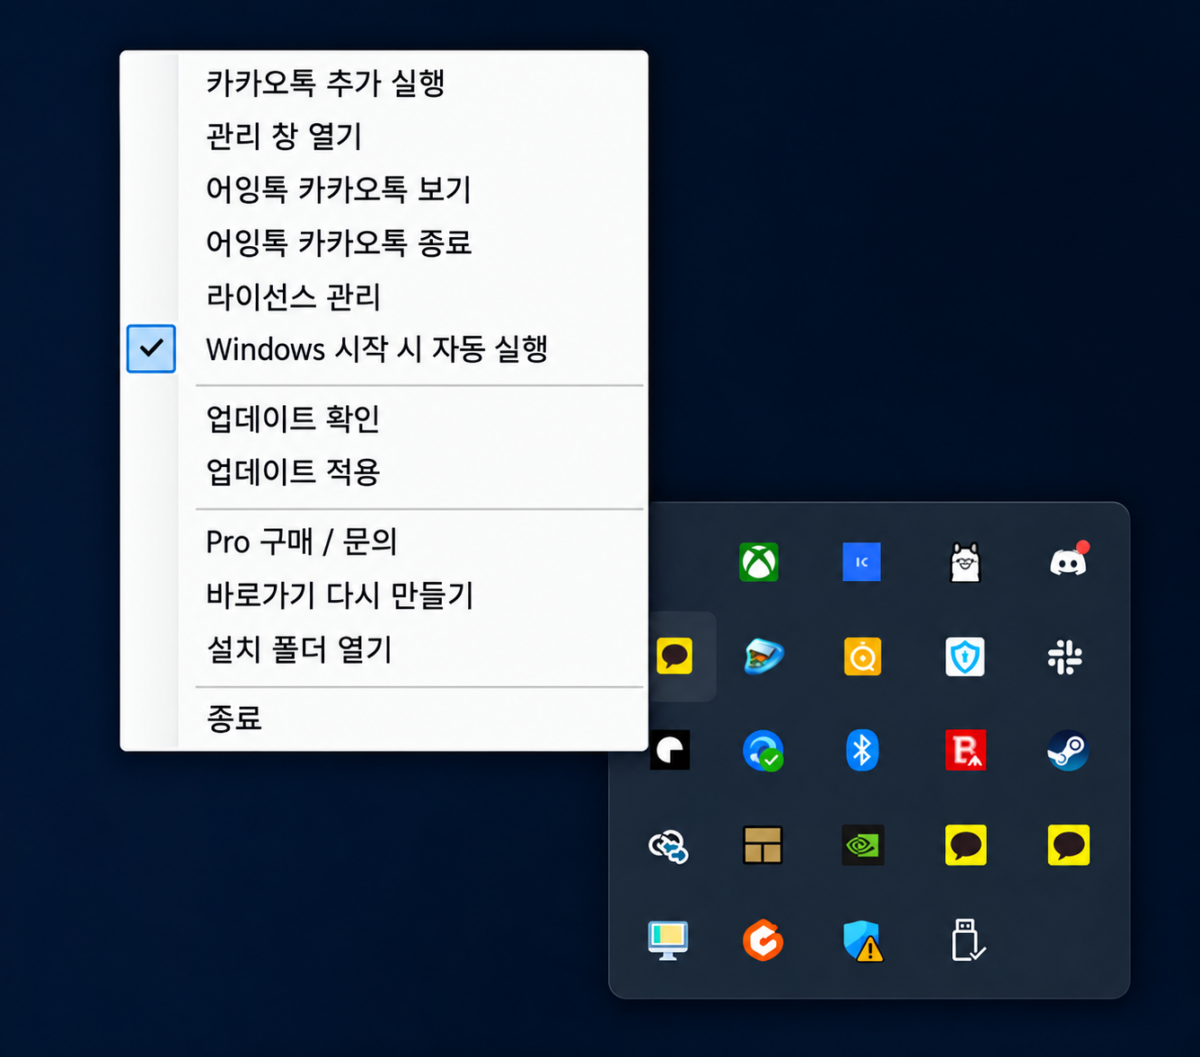Choose 관리 창 열기 from menu
The width and height of the screenshot is (1200, 1057).
coord(384,136)
